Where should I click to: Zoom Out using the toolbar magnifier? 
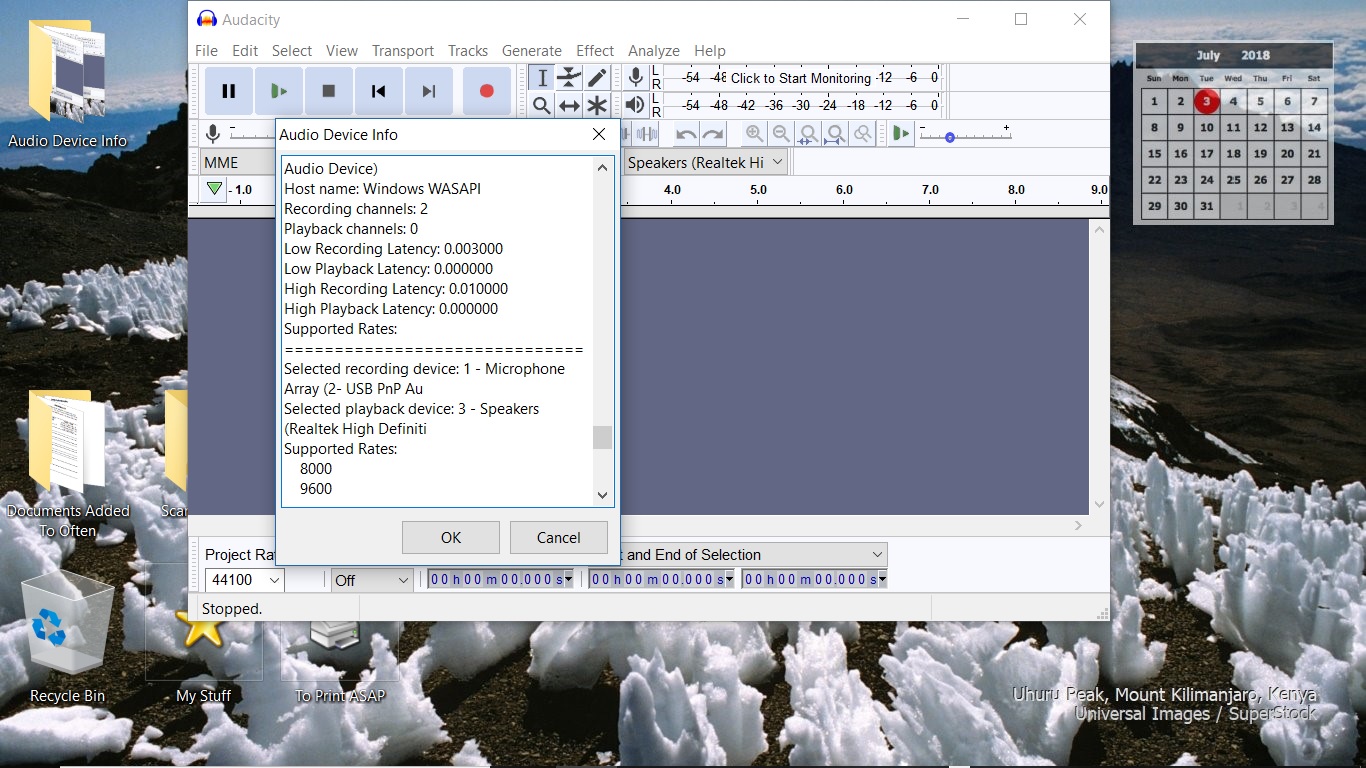[781, 134]
